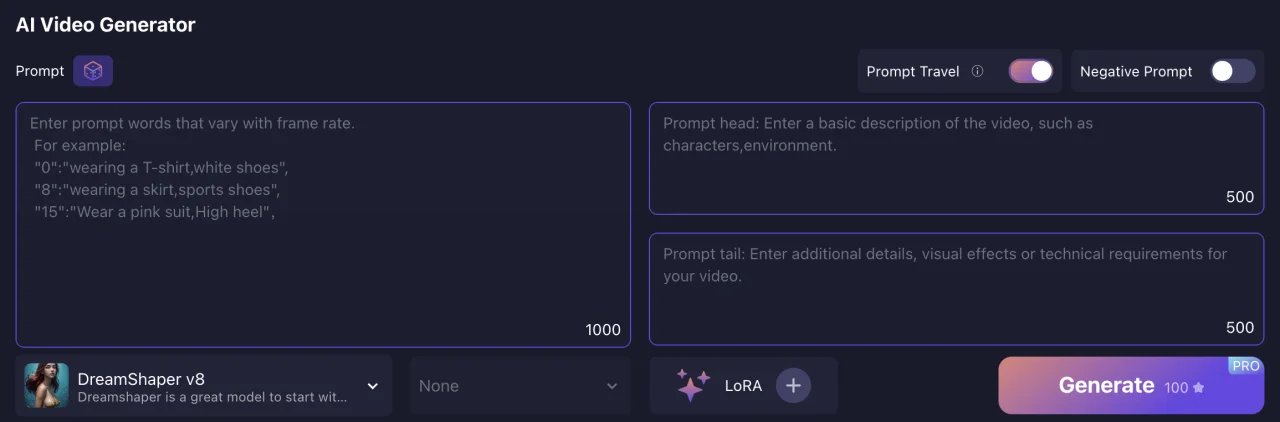Click the Generate button text

pos(1106,385)
